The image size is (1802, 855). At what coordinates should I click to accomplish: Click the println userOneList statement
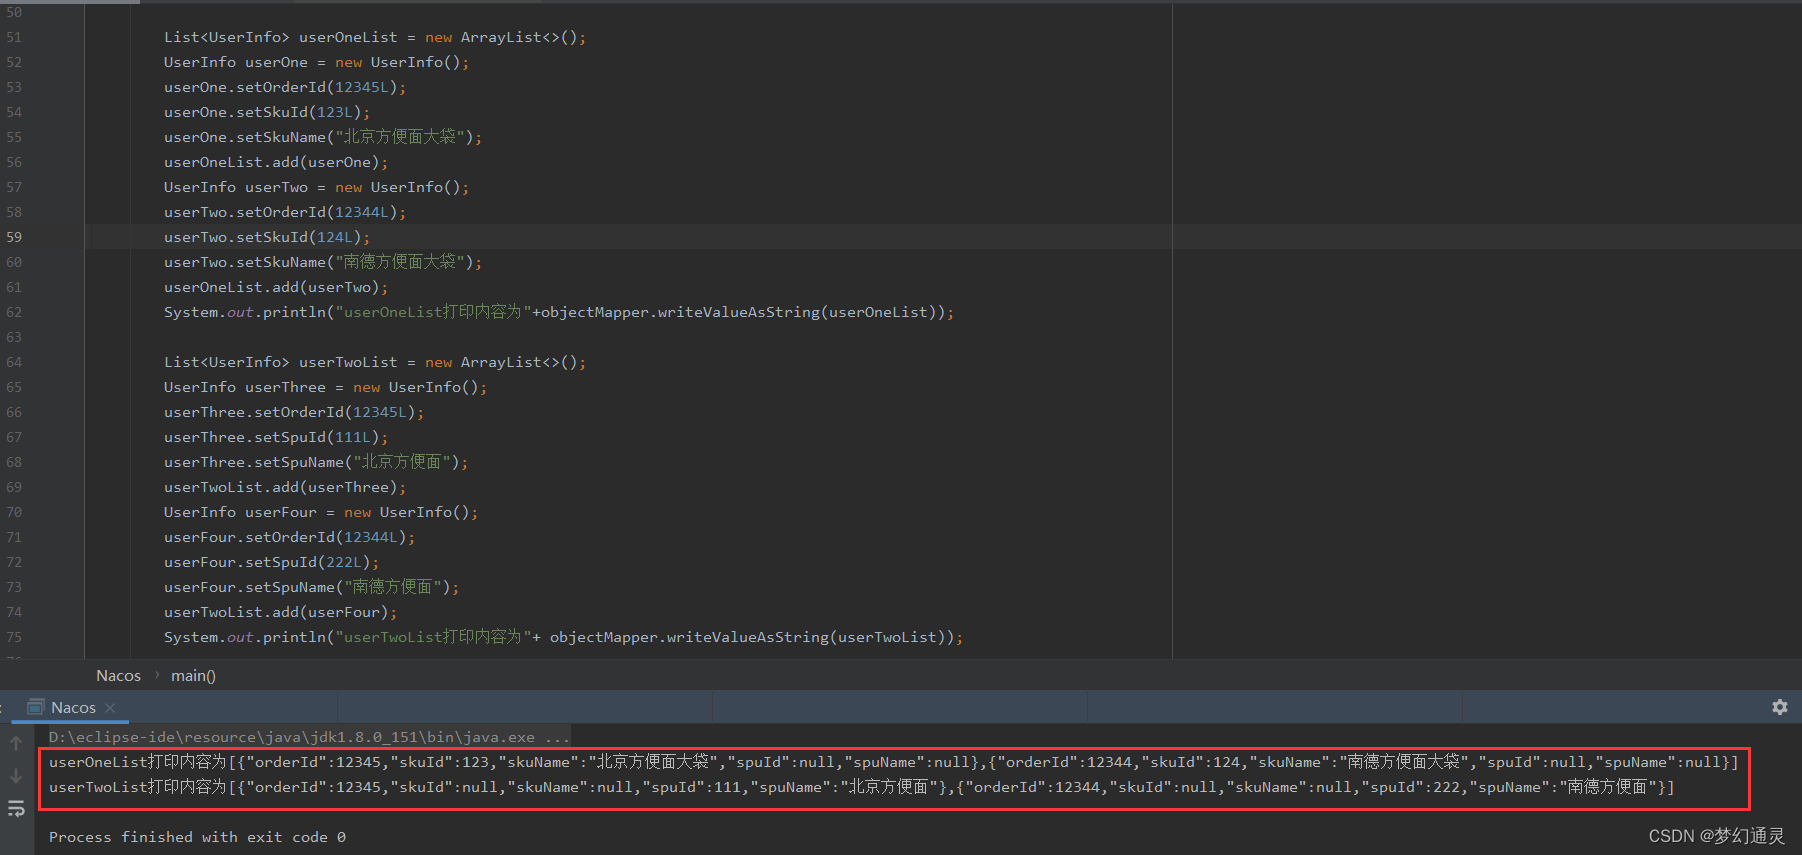pyautogui.click(x=559, y=312)
